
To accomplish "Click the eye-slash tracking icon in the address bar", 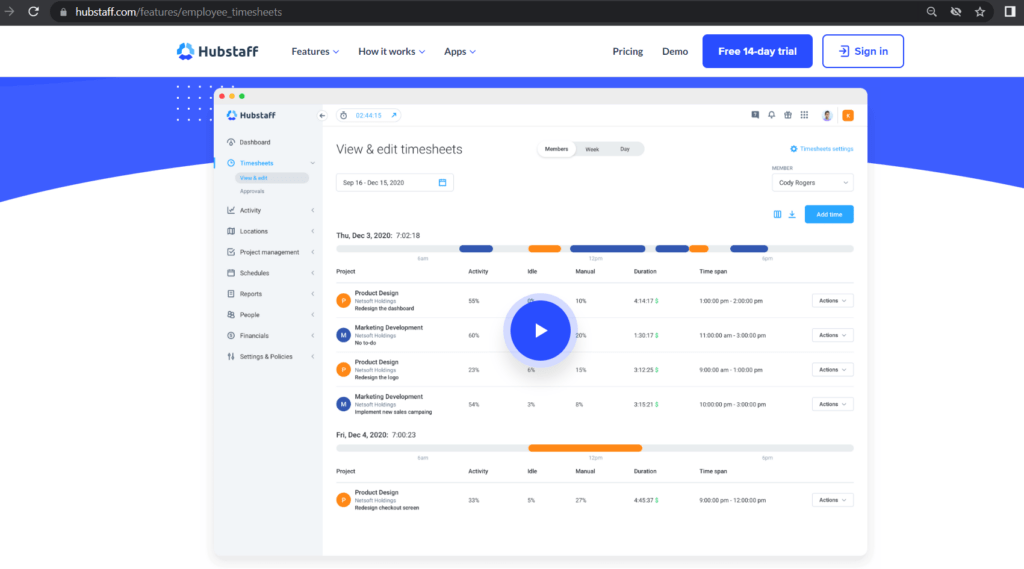I will click(955, 12).
